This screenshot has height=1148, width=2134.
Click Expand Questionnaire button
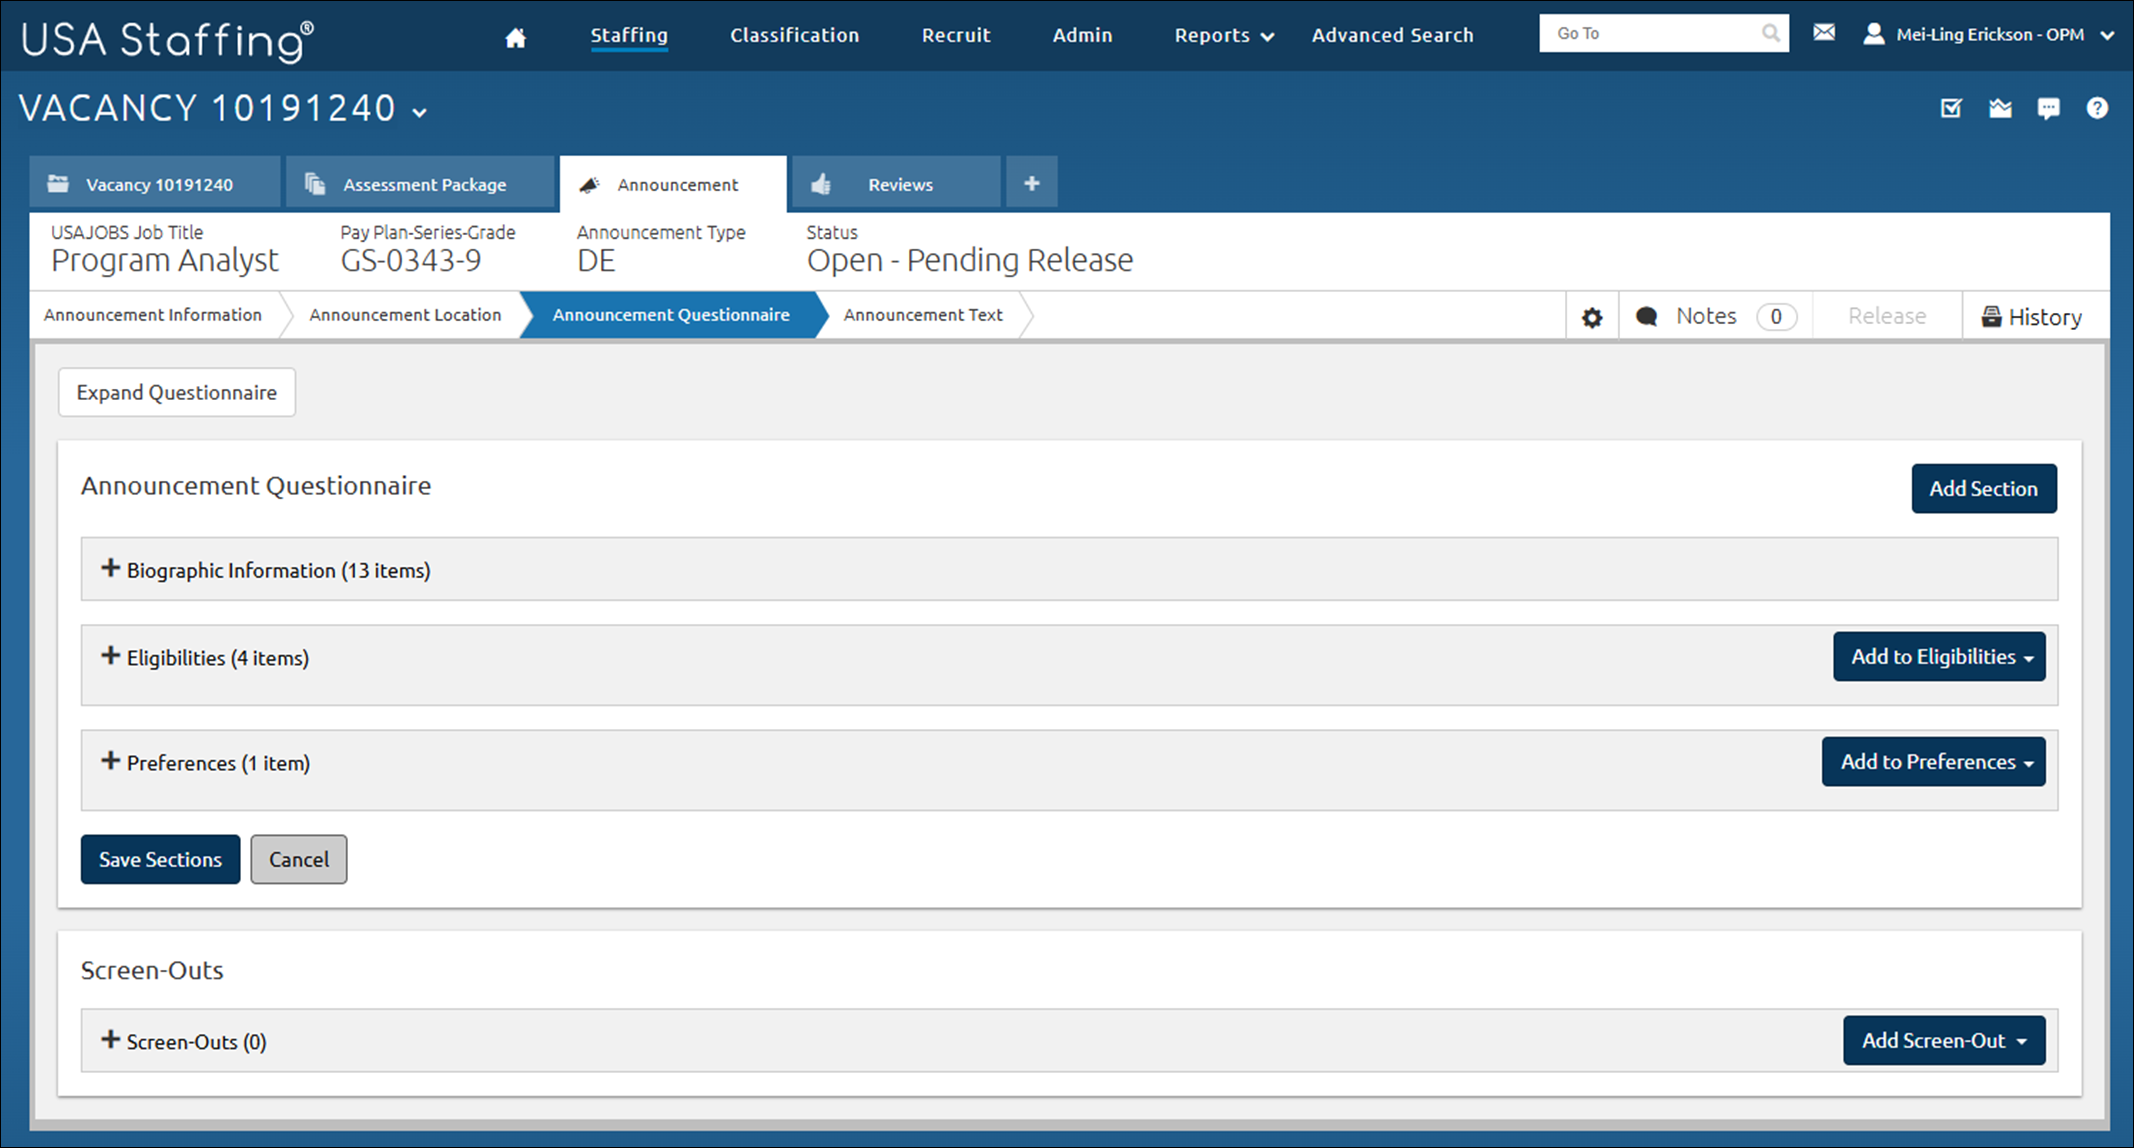pos(177,392)
